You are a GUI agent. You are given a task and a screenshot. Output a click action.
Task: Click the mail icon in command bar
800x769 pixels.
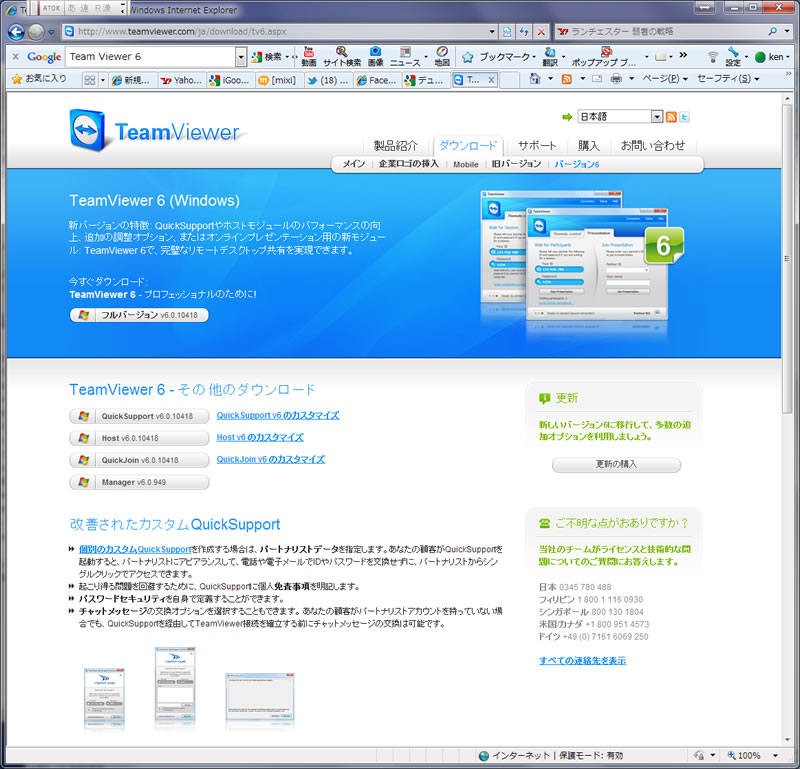597,79
